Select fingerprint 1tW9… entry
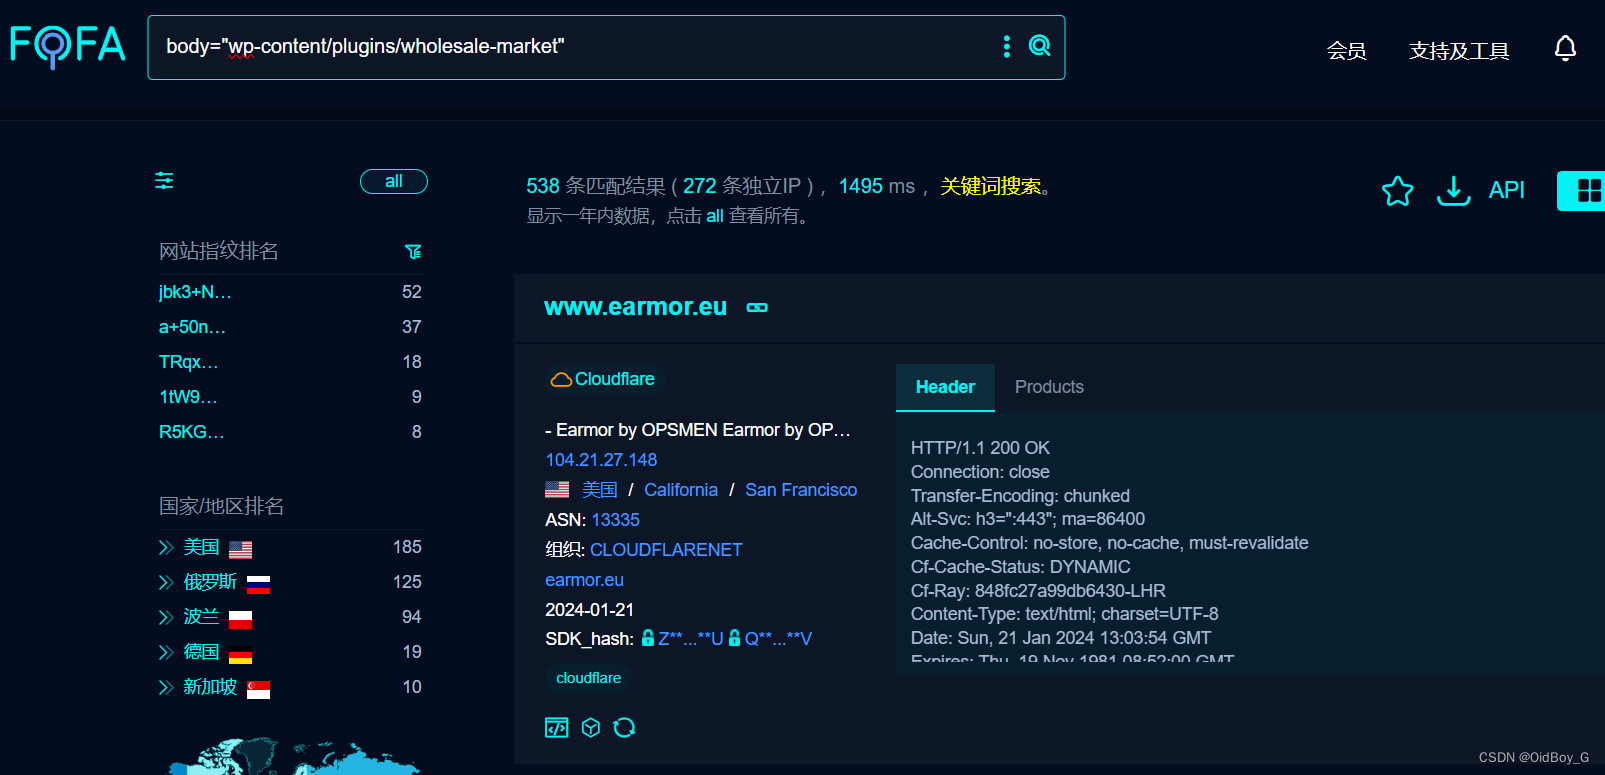The width and height of the screenshot is (1605, 775). [188, 397]
